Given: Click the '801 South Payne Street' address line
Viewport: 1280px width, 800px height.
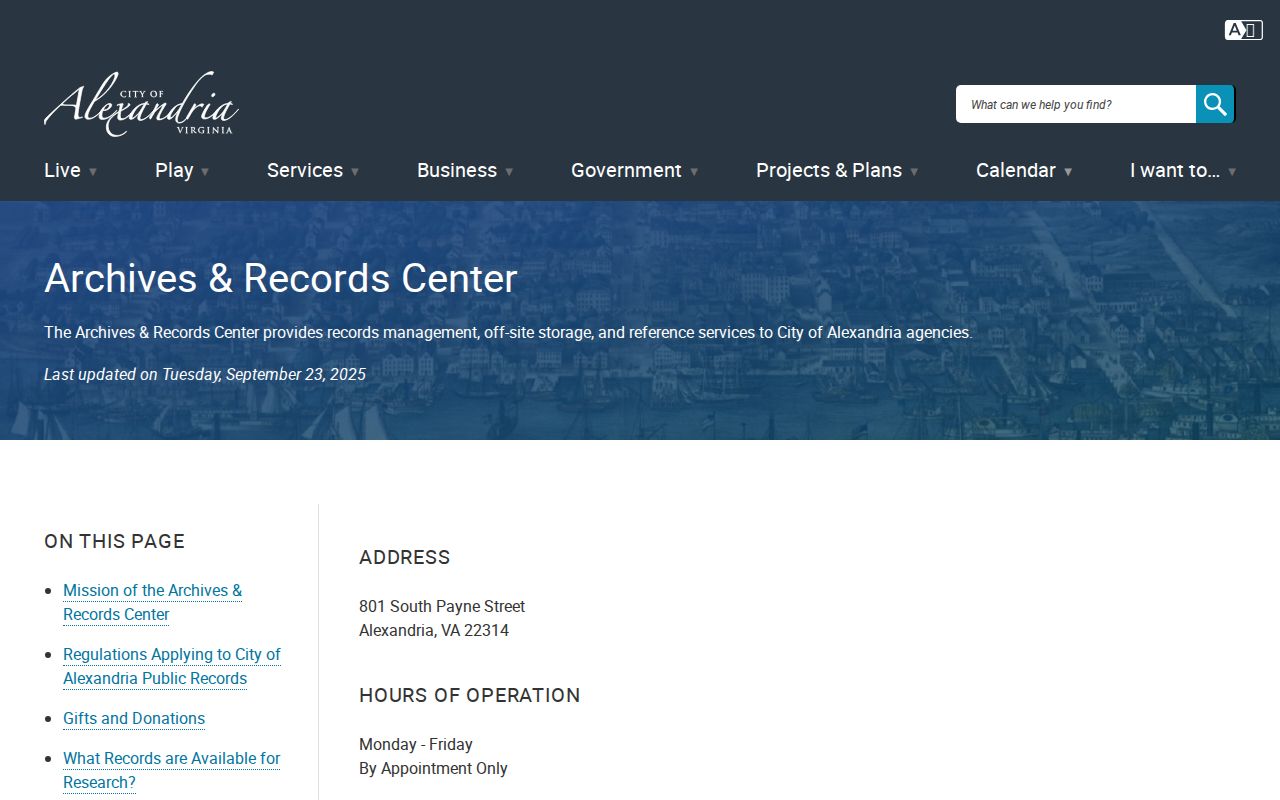Looking at the screenshot, I should tap(442, 606).
